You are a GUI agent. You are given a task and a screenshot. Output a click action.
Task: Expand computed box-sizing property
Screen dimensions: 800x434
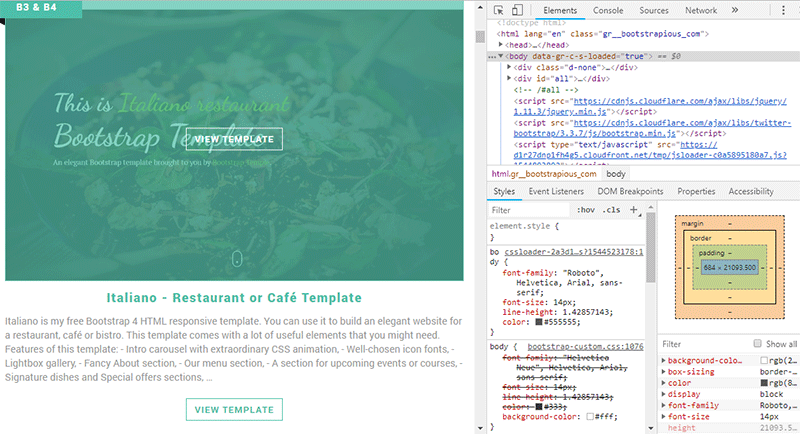click(663, 371)
